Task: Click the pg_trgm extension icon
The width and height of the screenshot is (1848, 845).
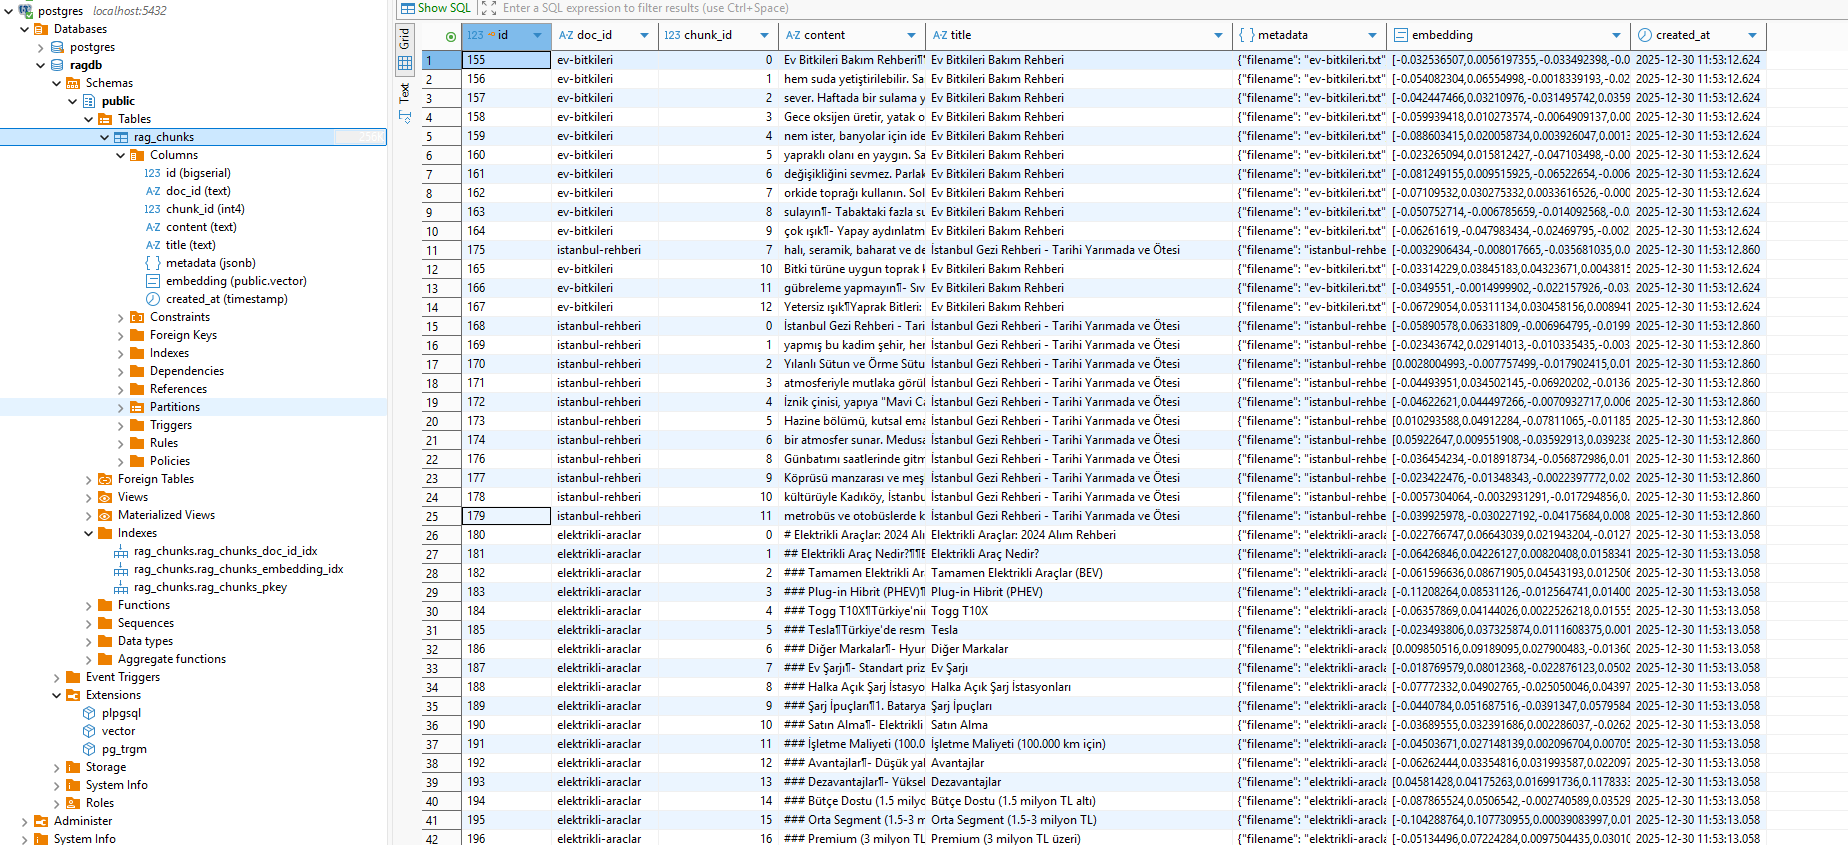Action: pos(89,749)
